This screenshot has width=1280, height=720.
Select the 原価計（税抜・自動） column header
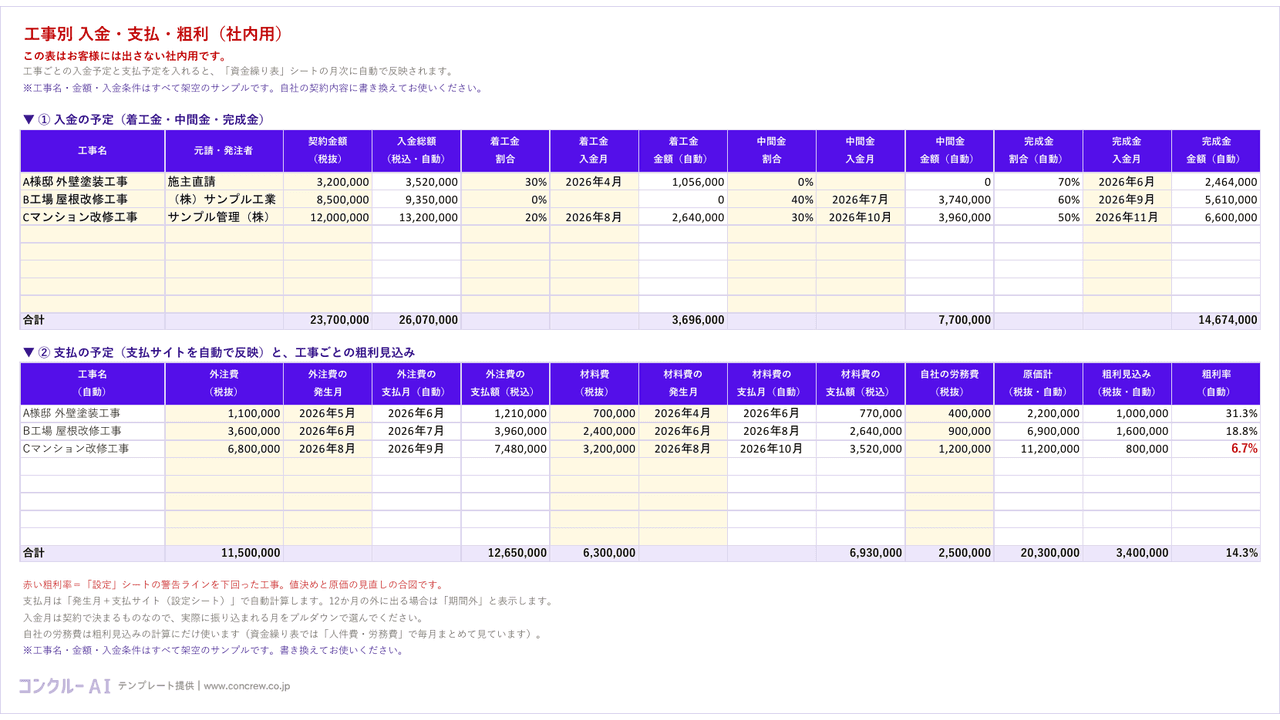tap(1038, 383)
